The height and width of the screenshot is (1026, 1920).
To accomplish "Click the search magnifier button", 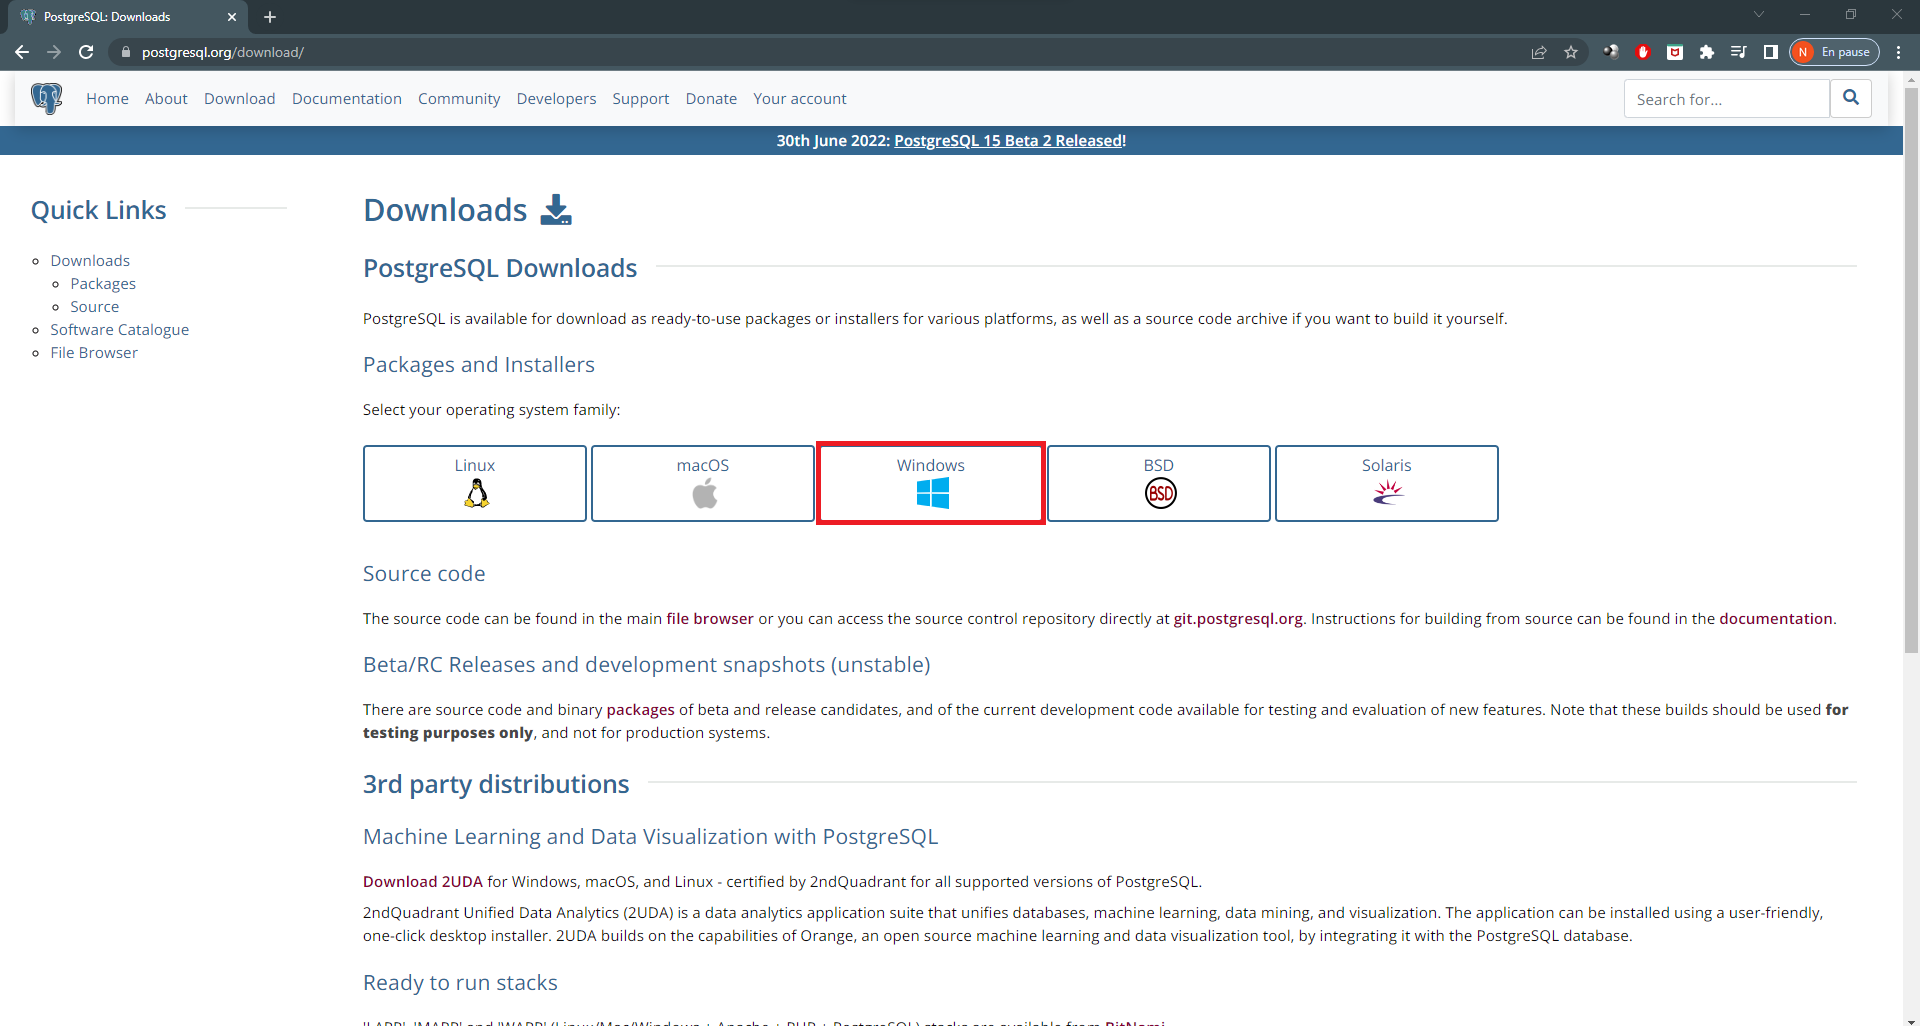I will 1851,98.
